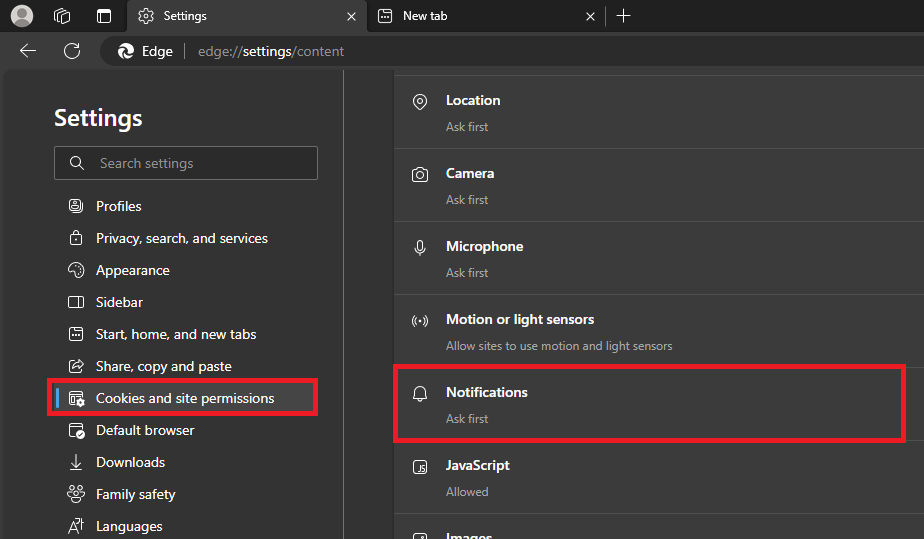Click the Start, home, new tabs icon
The image size is (924, 539).
click(76, 334)
